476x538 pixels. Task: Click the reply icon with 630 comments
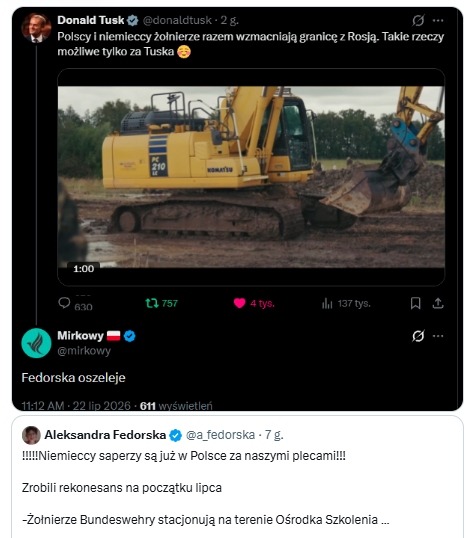(64, 303)
